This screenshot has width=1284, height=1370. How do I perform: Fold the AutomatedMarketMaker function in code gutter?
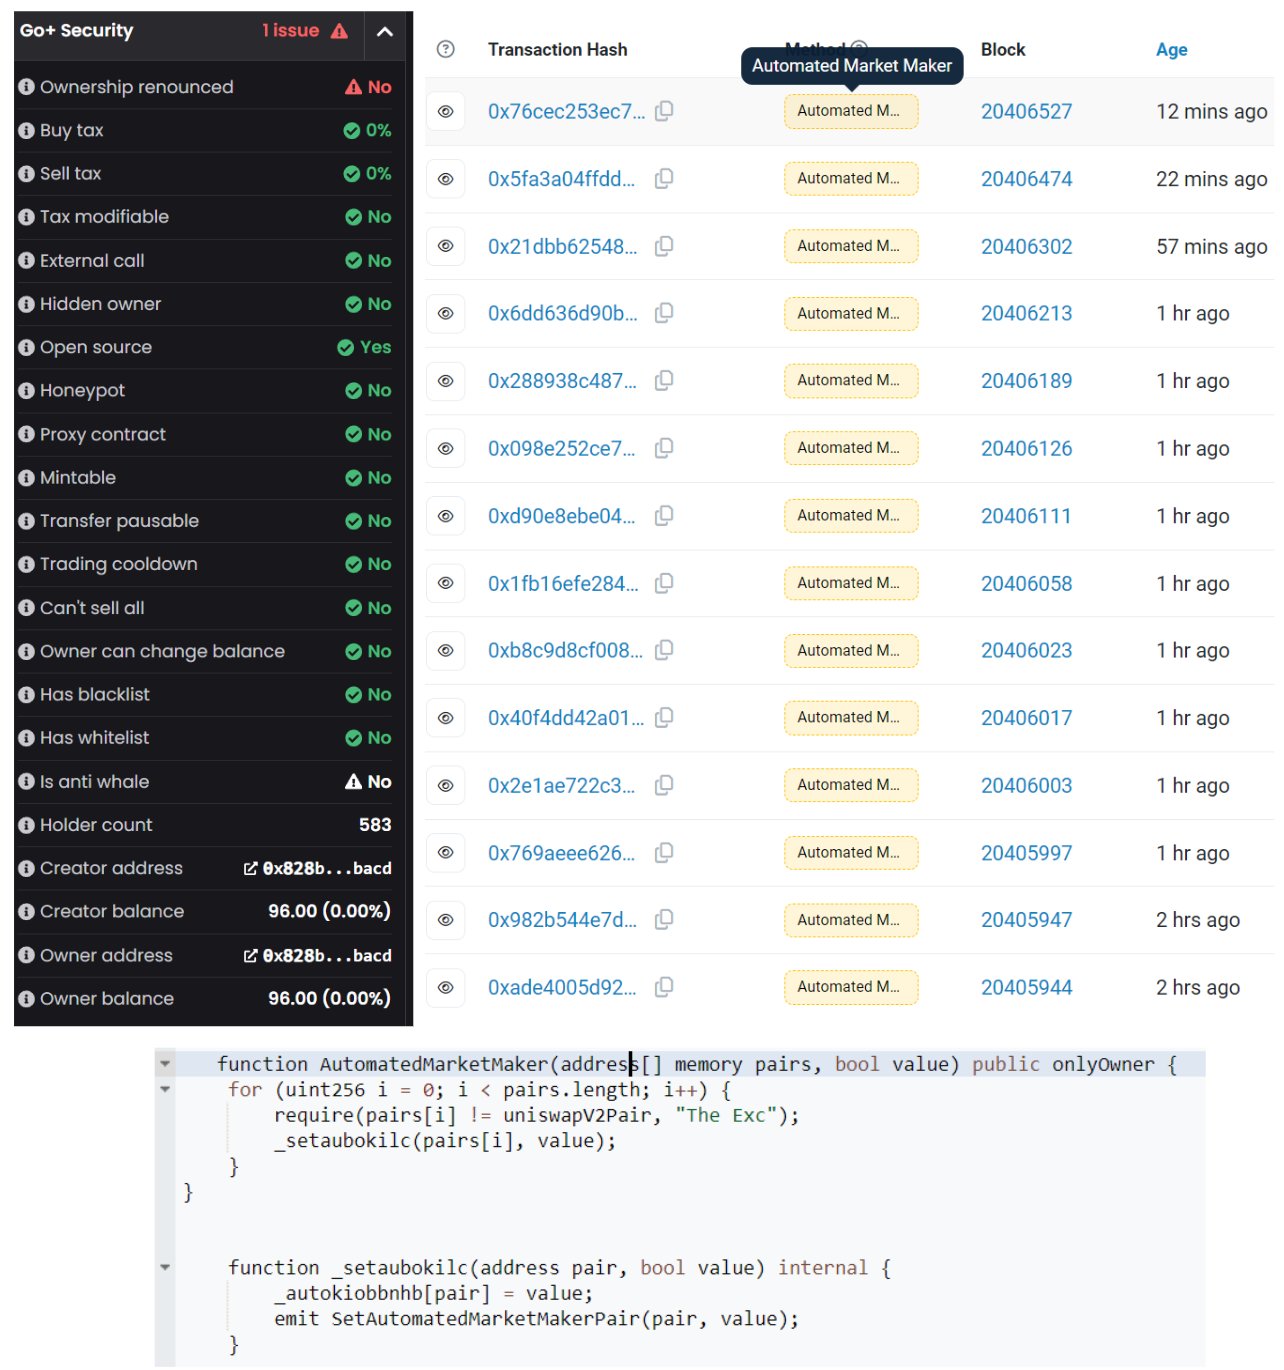click(x=166, y=1064)
